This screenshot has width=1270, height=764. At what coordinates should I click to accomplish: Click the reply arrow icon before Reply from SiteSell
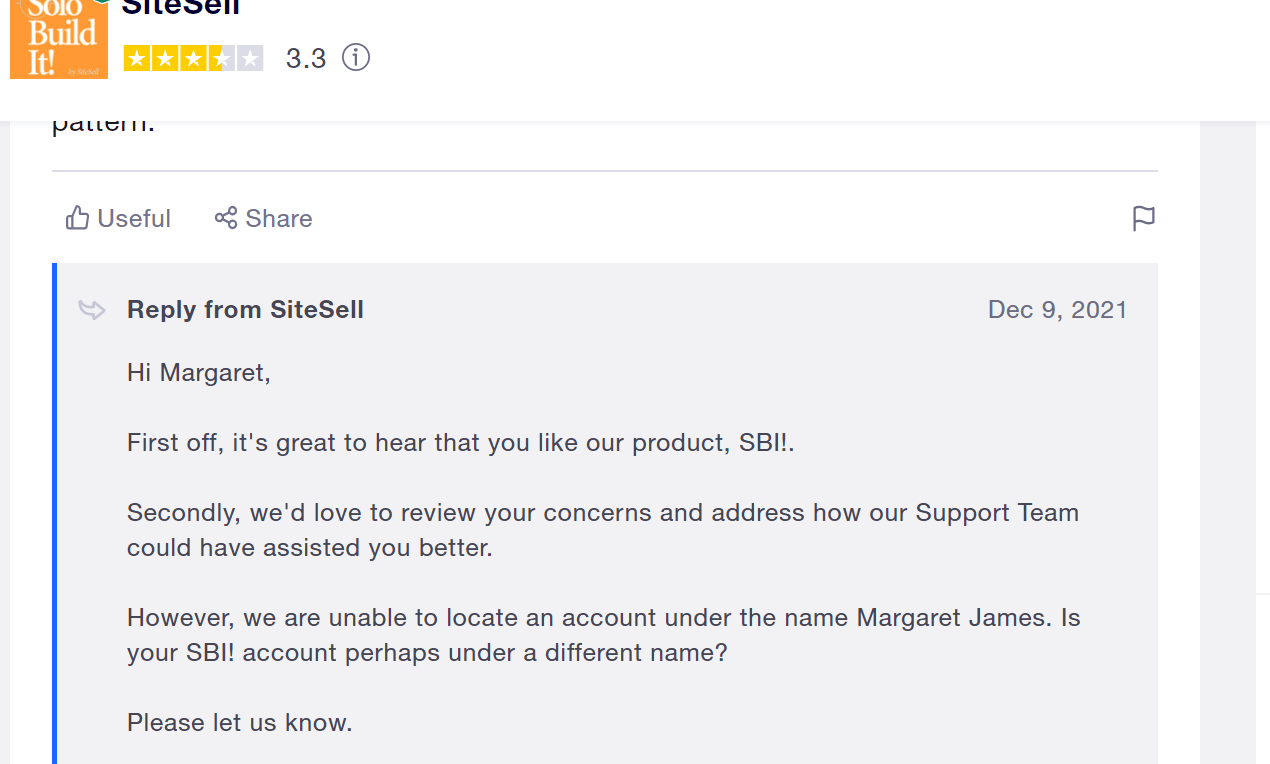click(x=92, y=310)
